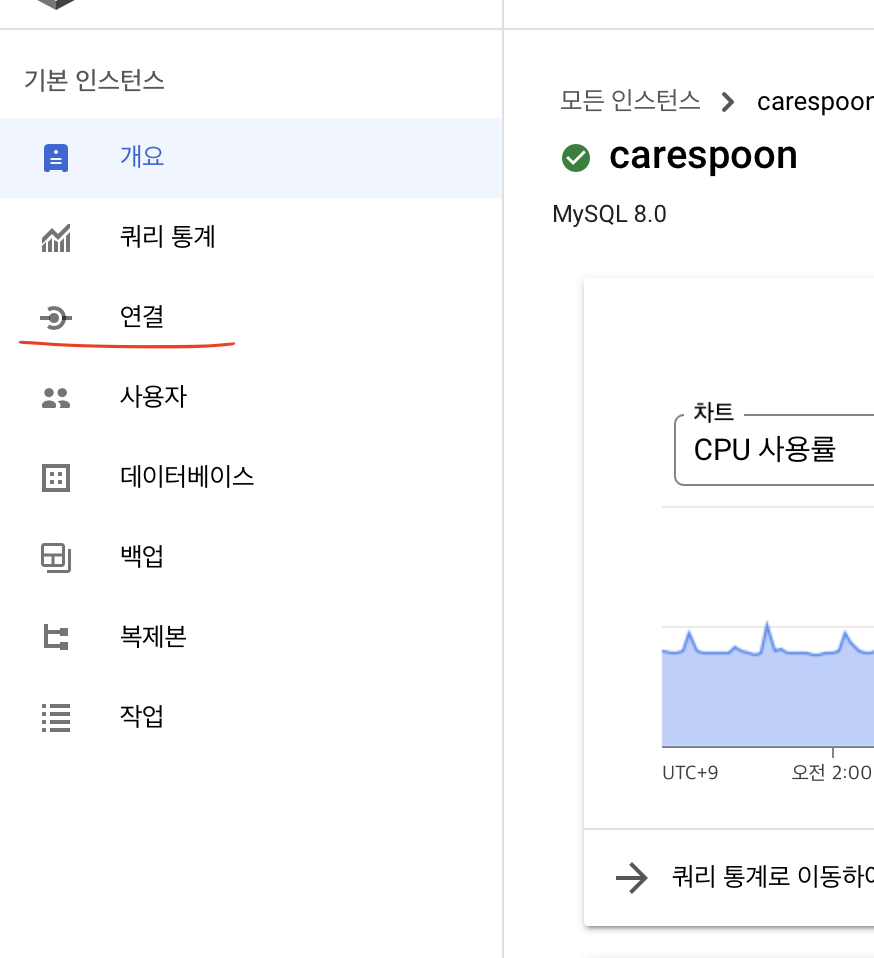
Task: Click the 오전 2:00 axis label
Action: [x=831, y=773]
